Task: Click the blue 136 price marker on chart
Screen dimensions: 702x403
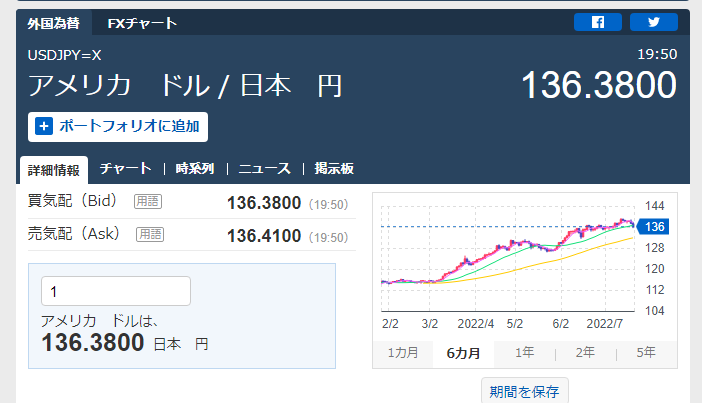Action: [x=654, y=227]
